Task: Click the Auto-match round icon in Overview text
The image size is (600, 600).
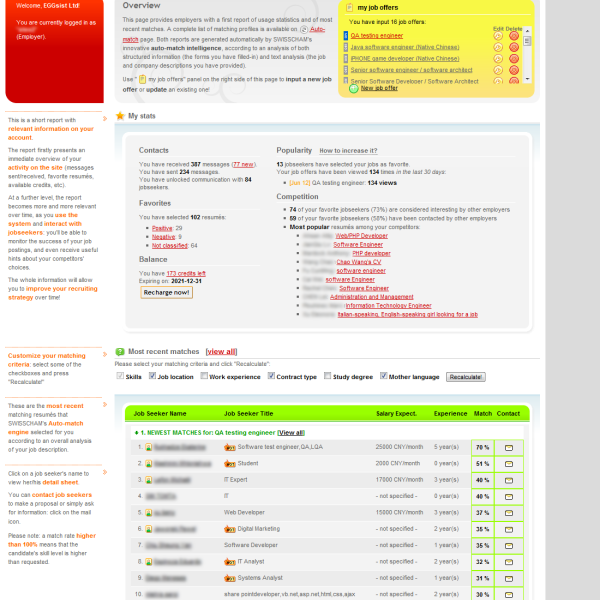Action: (x=304, y=29)
